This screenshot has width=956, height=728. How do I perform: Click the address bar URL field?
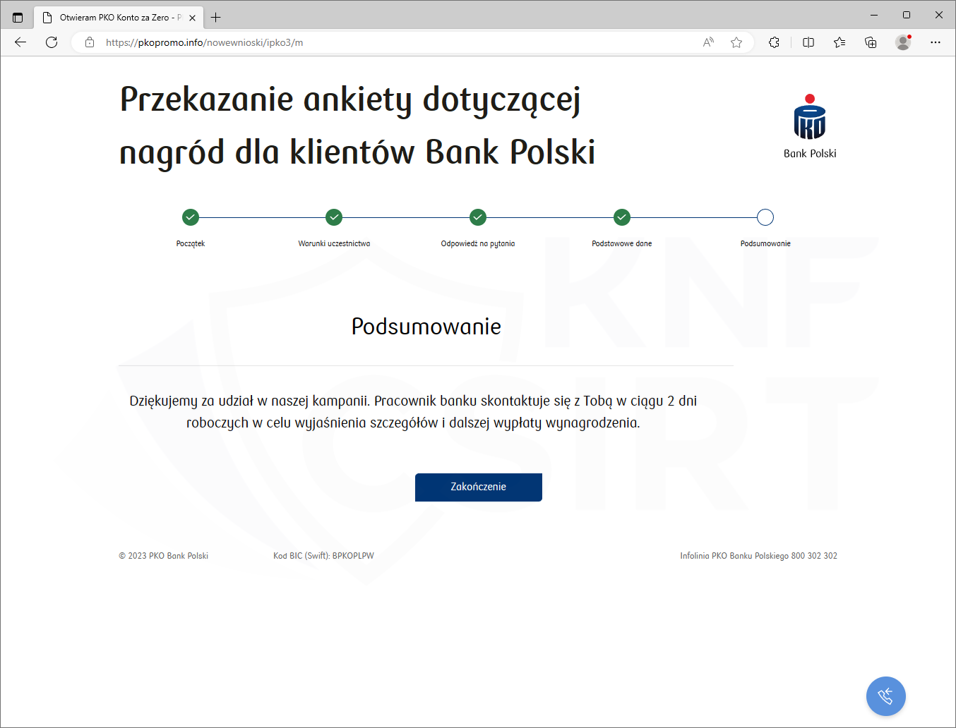400,42
